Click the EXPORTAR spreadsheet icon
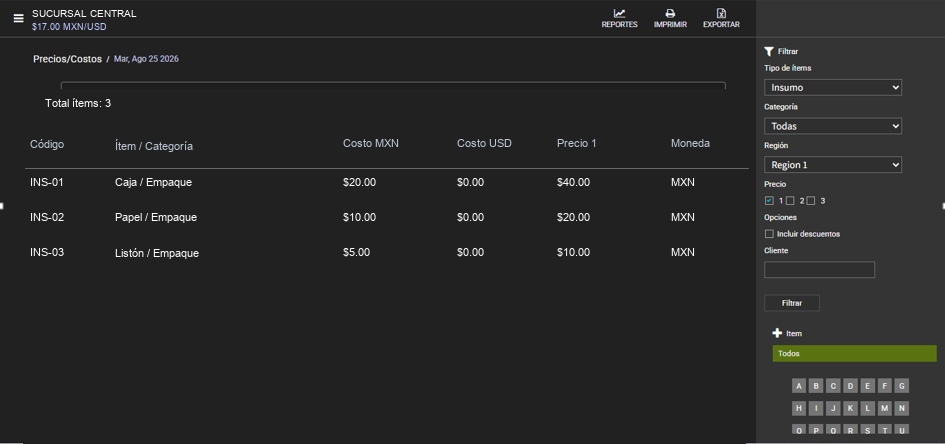 pyautogui.click(x=721, y=13)
